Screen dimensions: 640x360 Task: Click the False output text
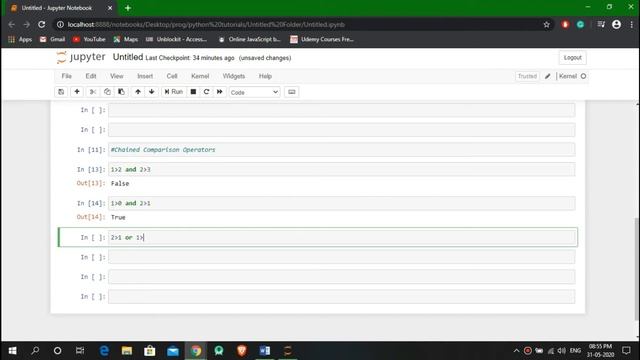tap(120, 184)
